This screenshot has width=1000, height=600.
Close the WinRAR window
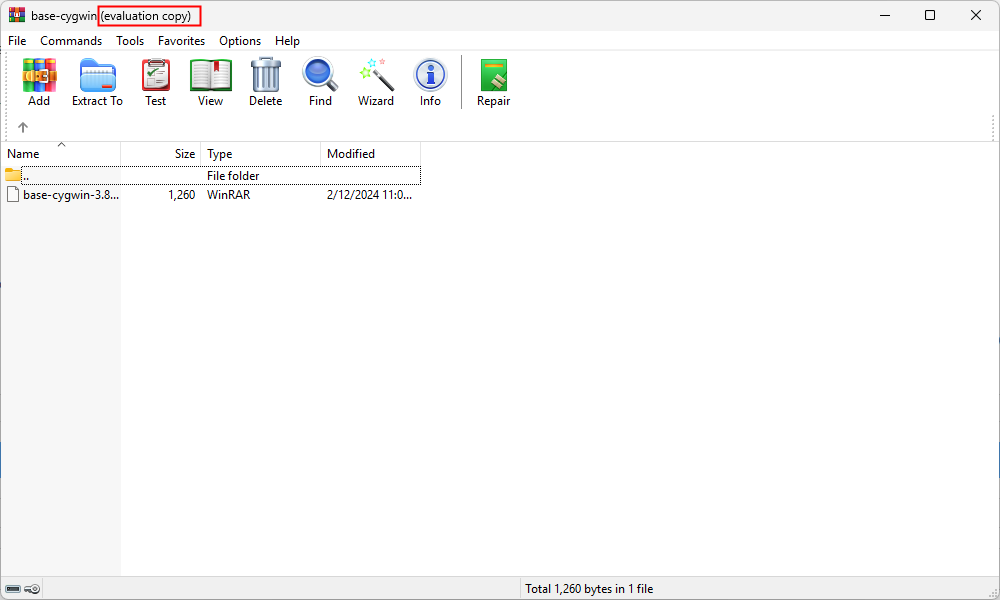(976, 15)
